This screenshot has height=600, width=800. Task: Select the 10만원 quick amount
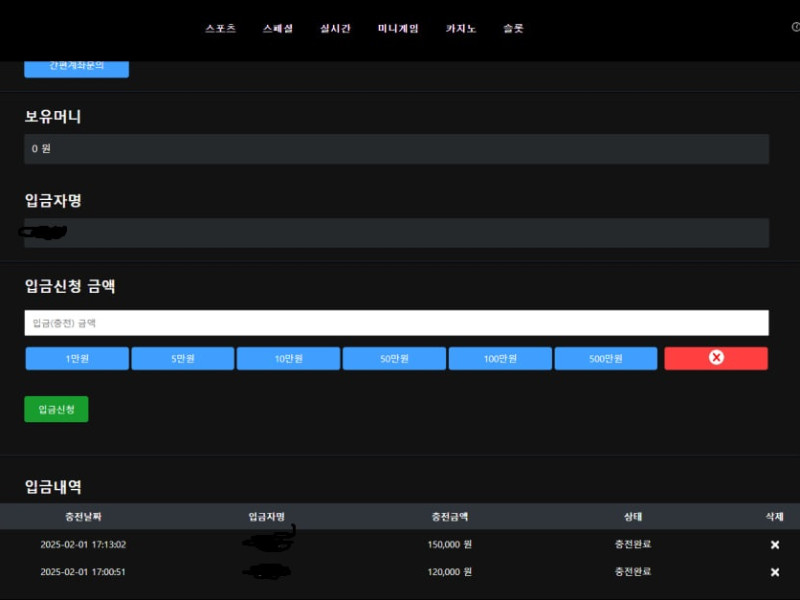pyautogui.click(x=288, y=358)
